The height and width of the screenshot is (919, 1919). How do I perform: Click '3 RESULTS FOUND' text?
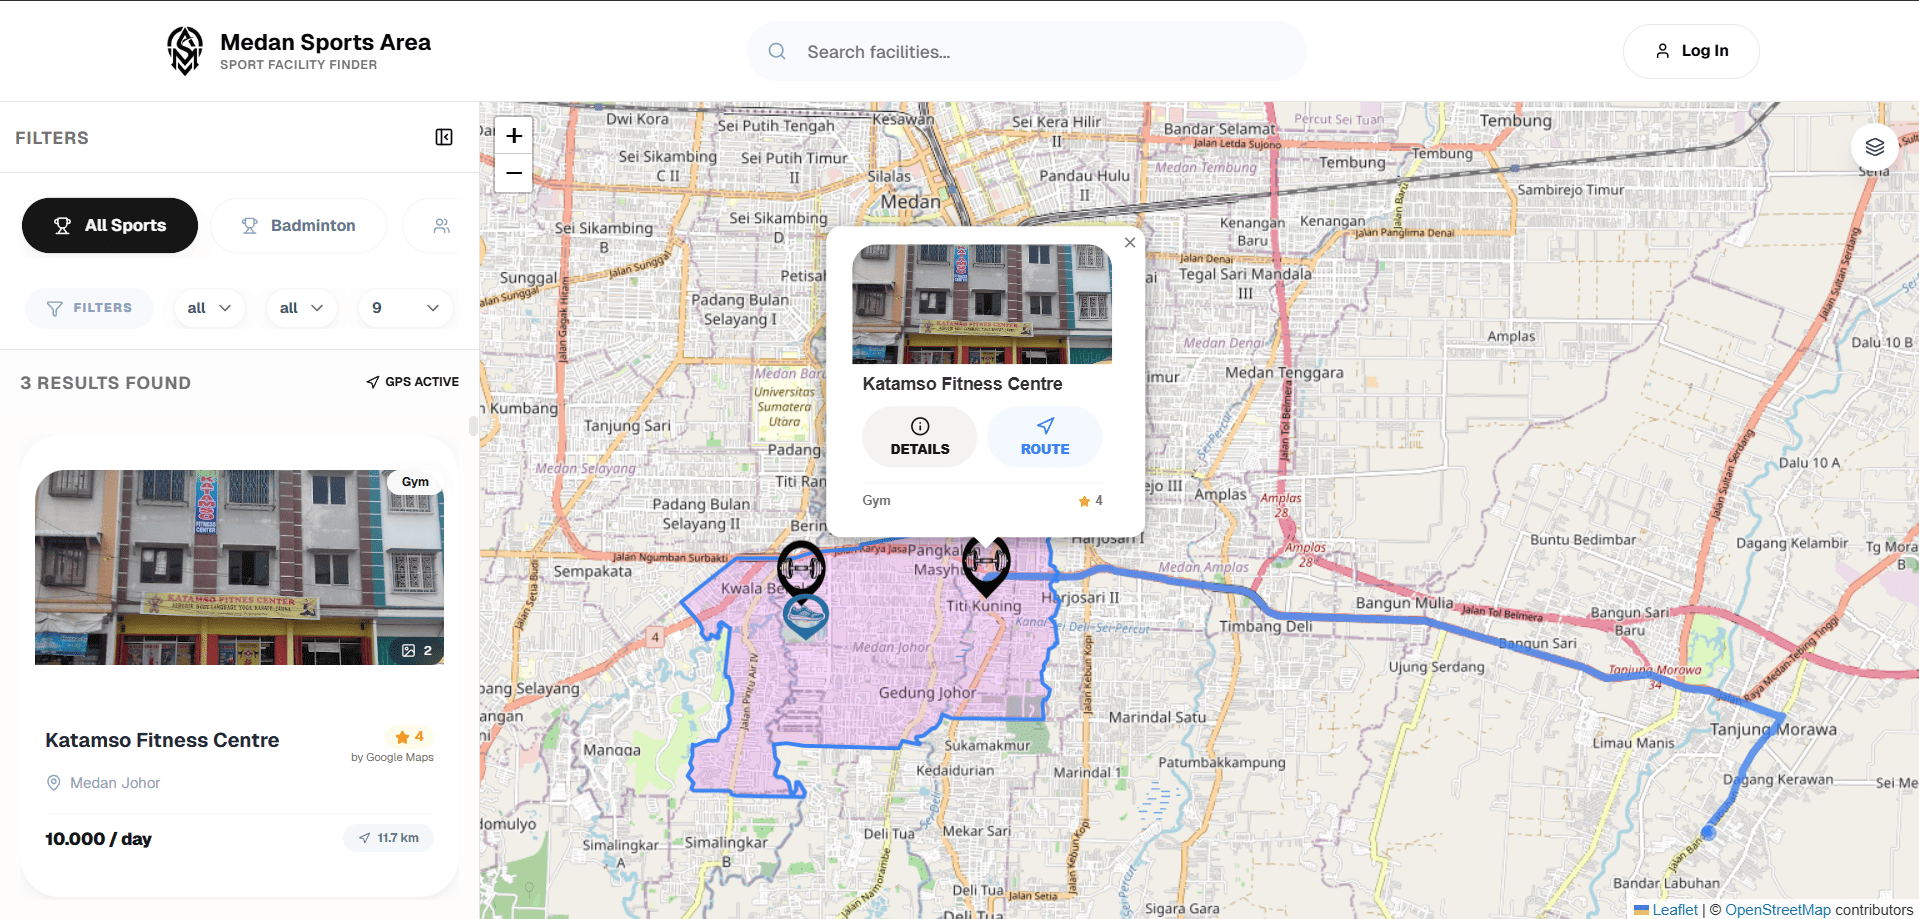[x=106, y=383]
